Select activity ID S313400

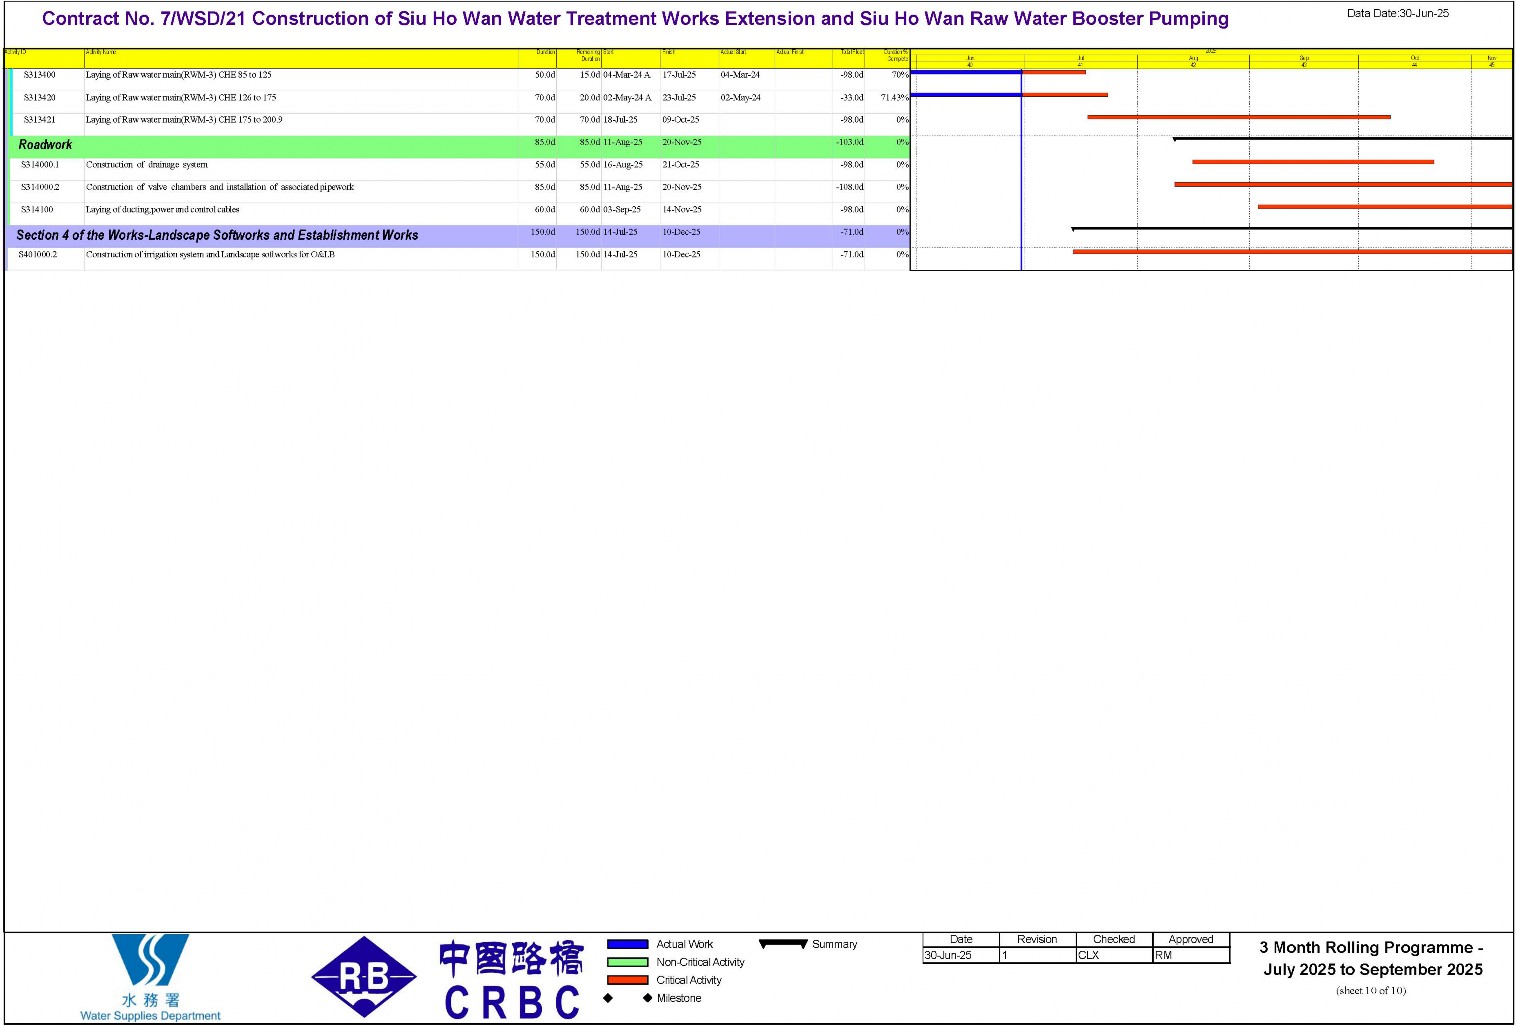click(x=40, y=75)
